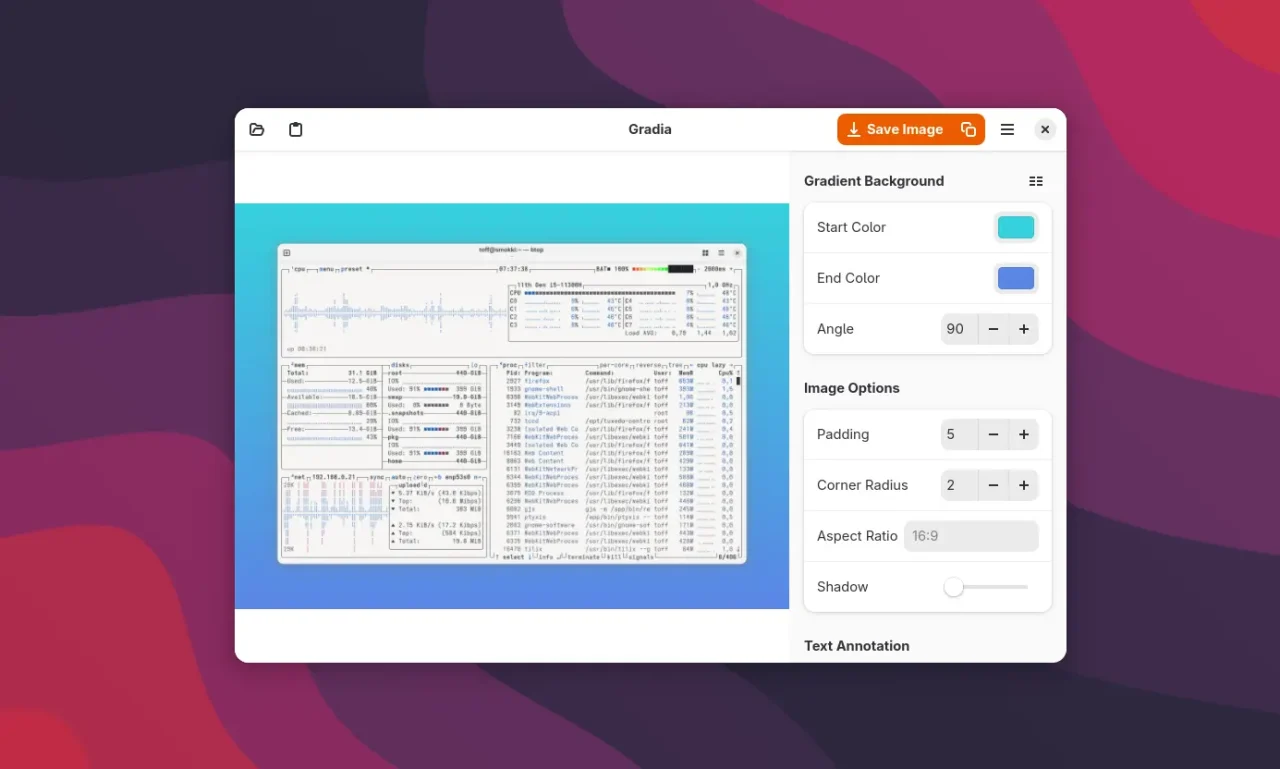The height and width of the screenshot is (769, 1280).
Task: Click the Aspect Ratio input field
Action: pos(970,536)
